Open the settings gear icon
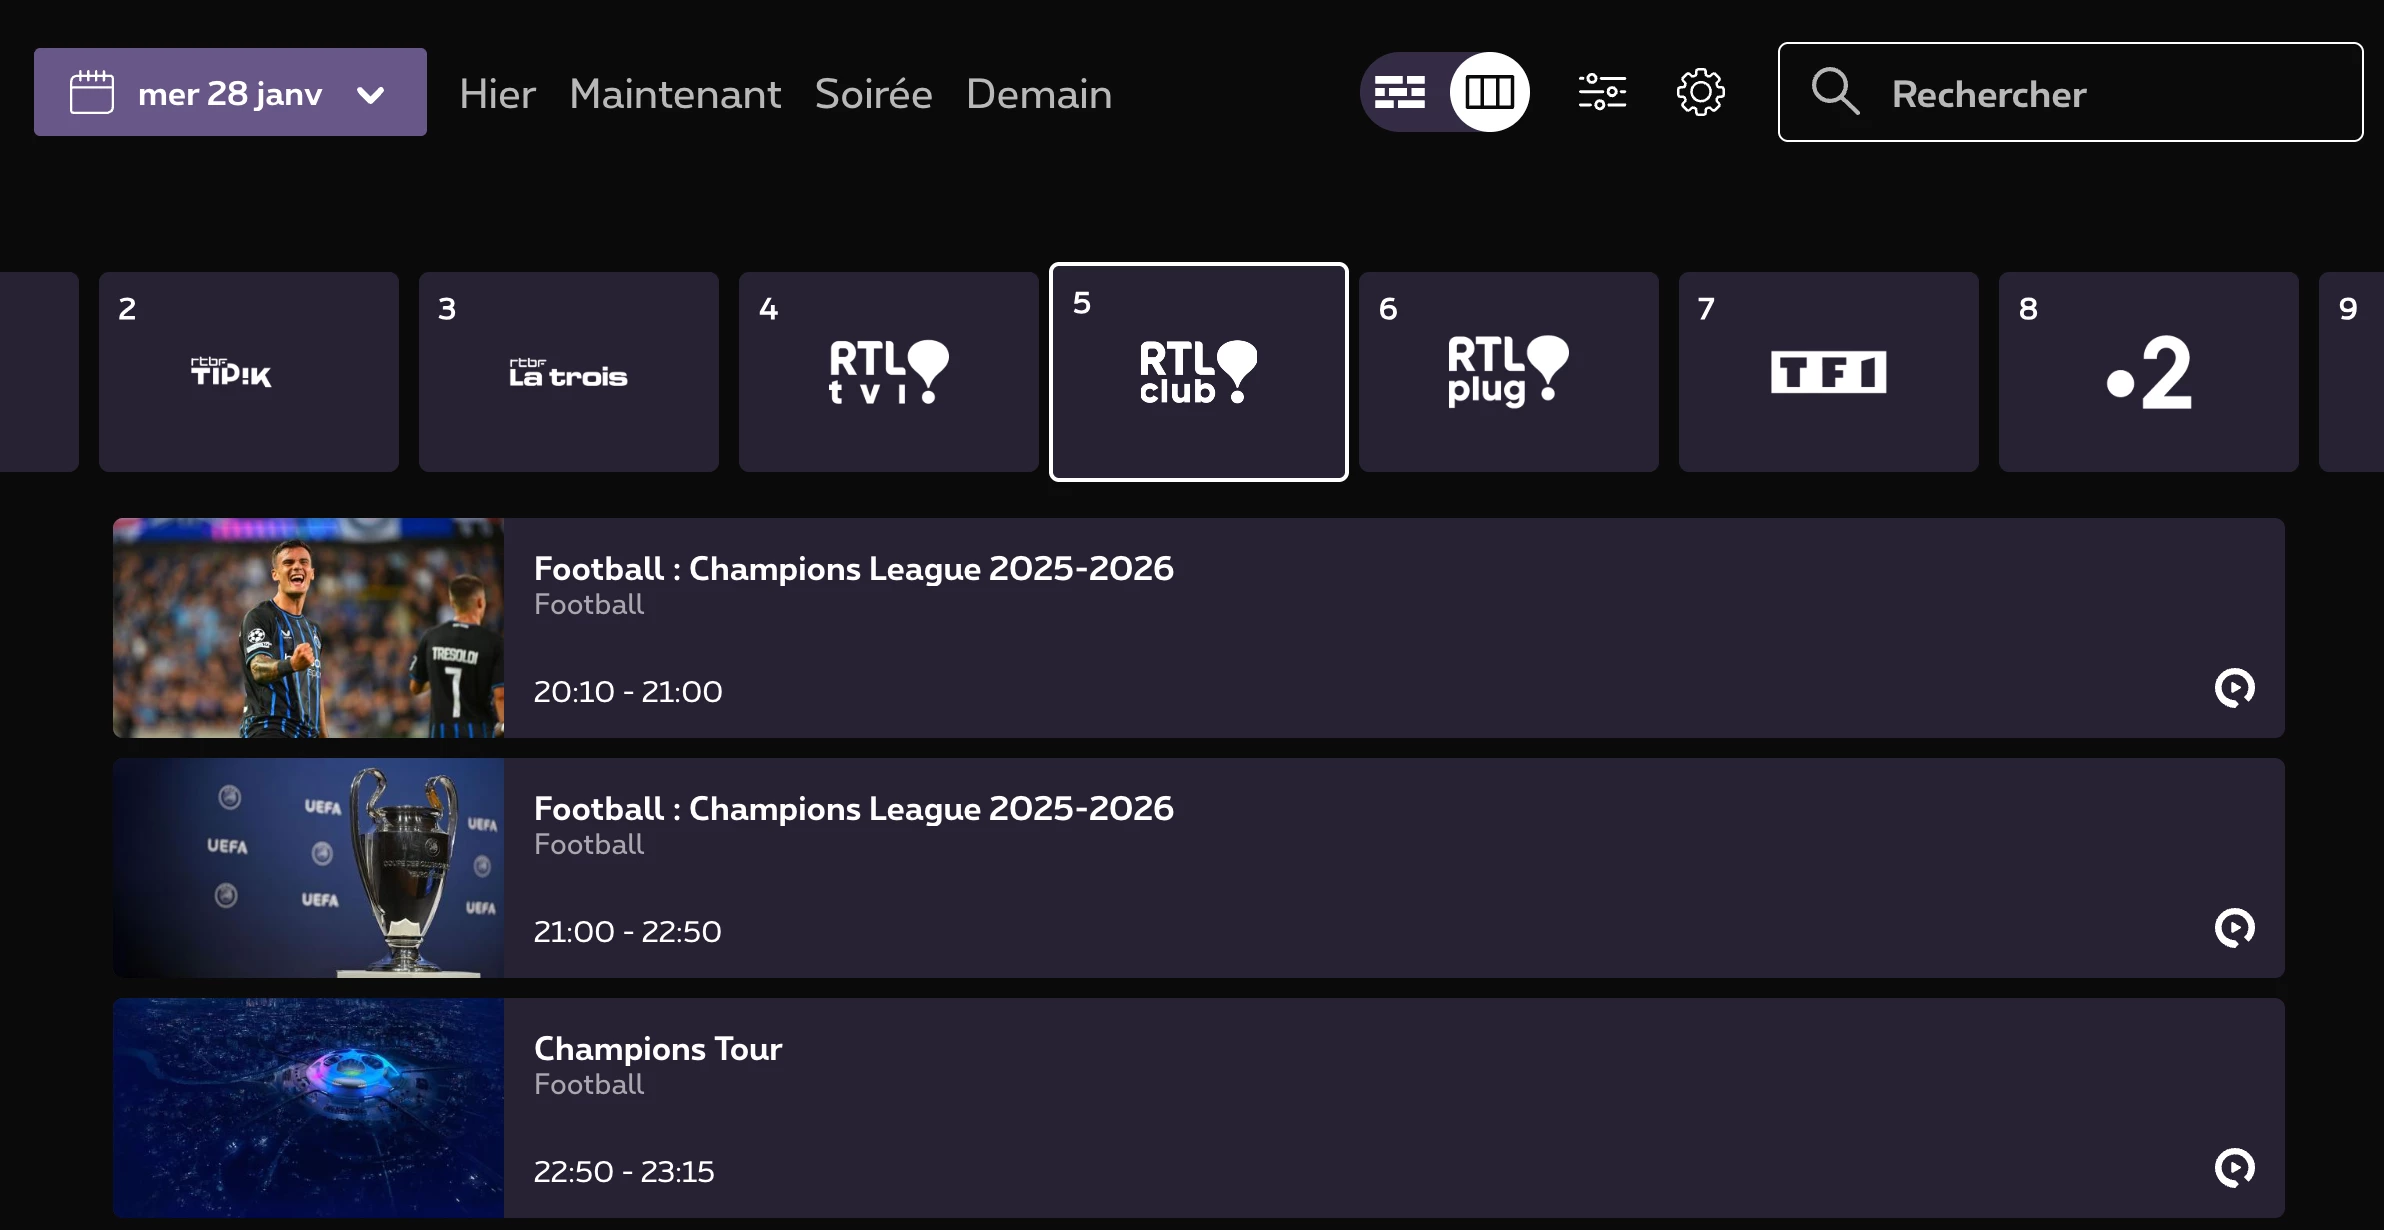 coord(1700,92)
